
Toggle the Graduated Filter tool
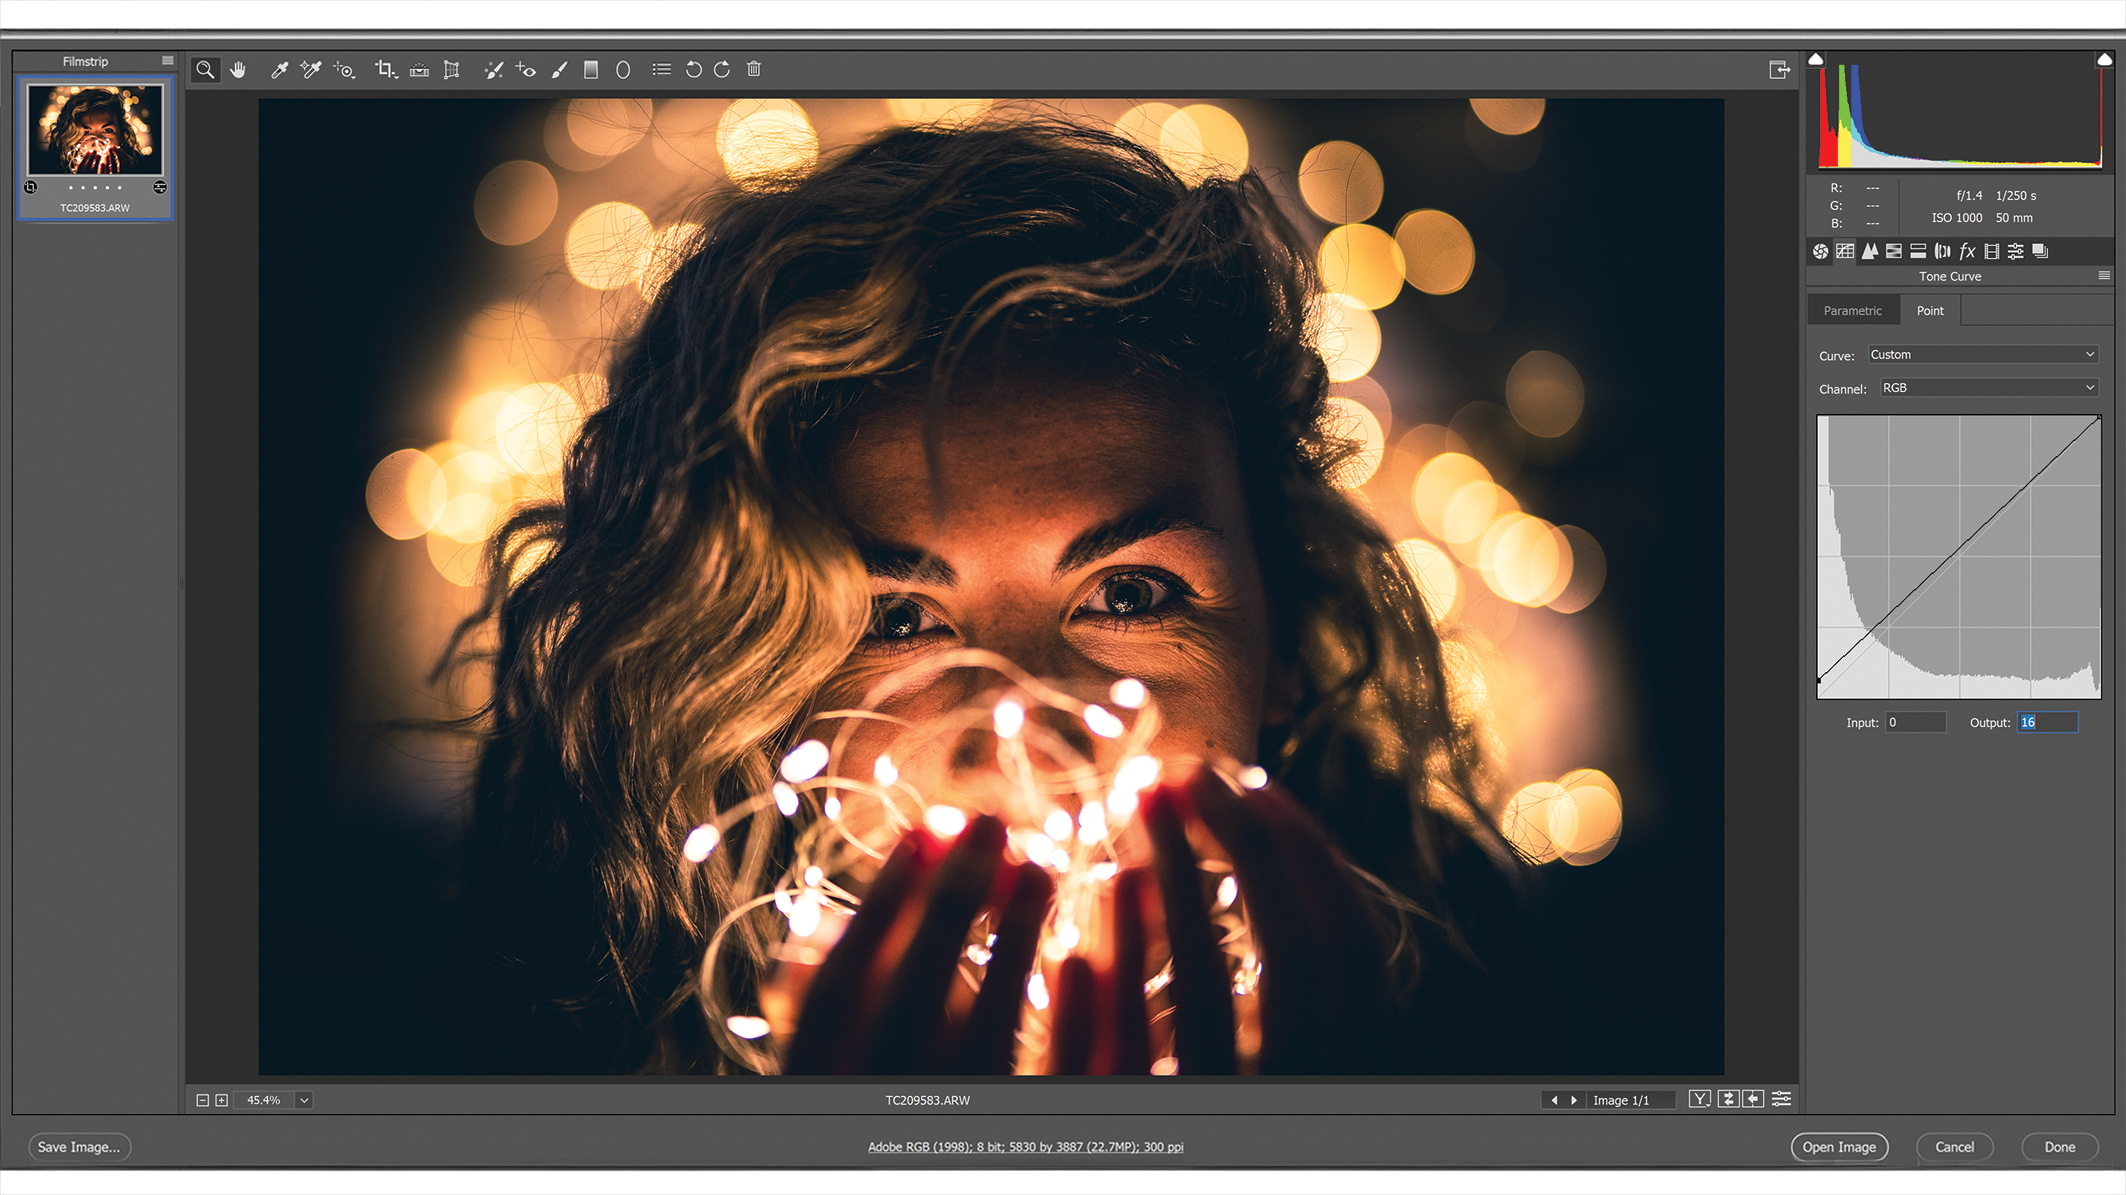coord(591,69)
